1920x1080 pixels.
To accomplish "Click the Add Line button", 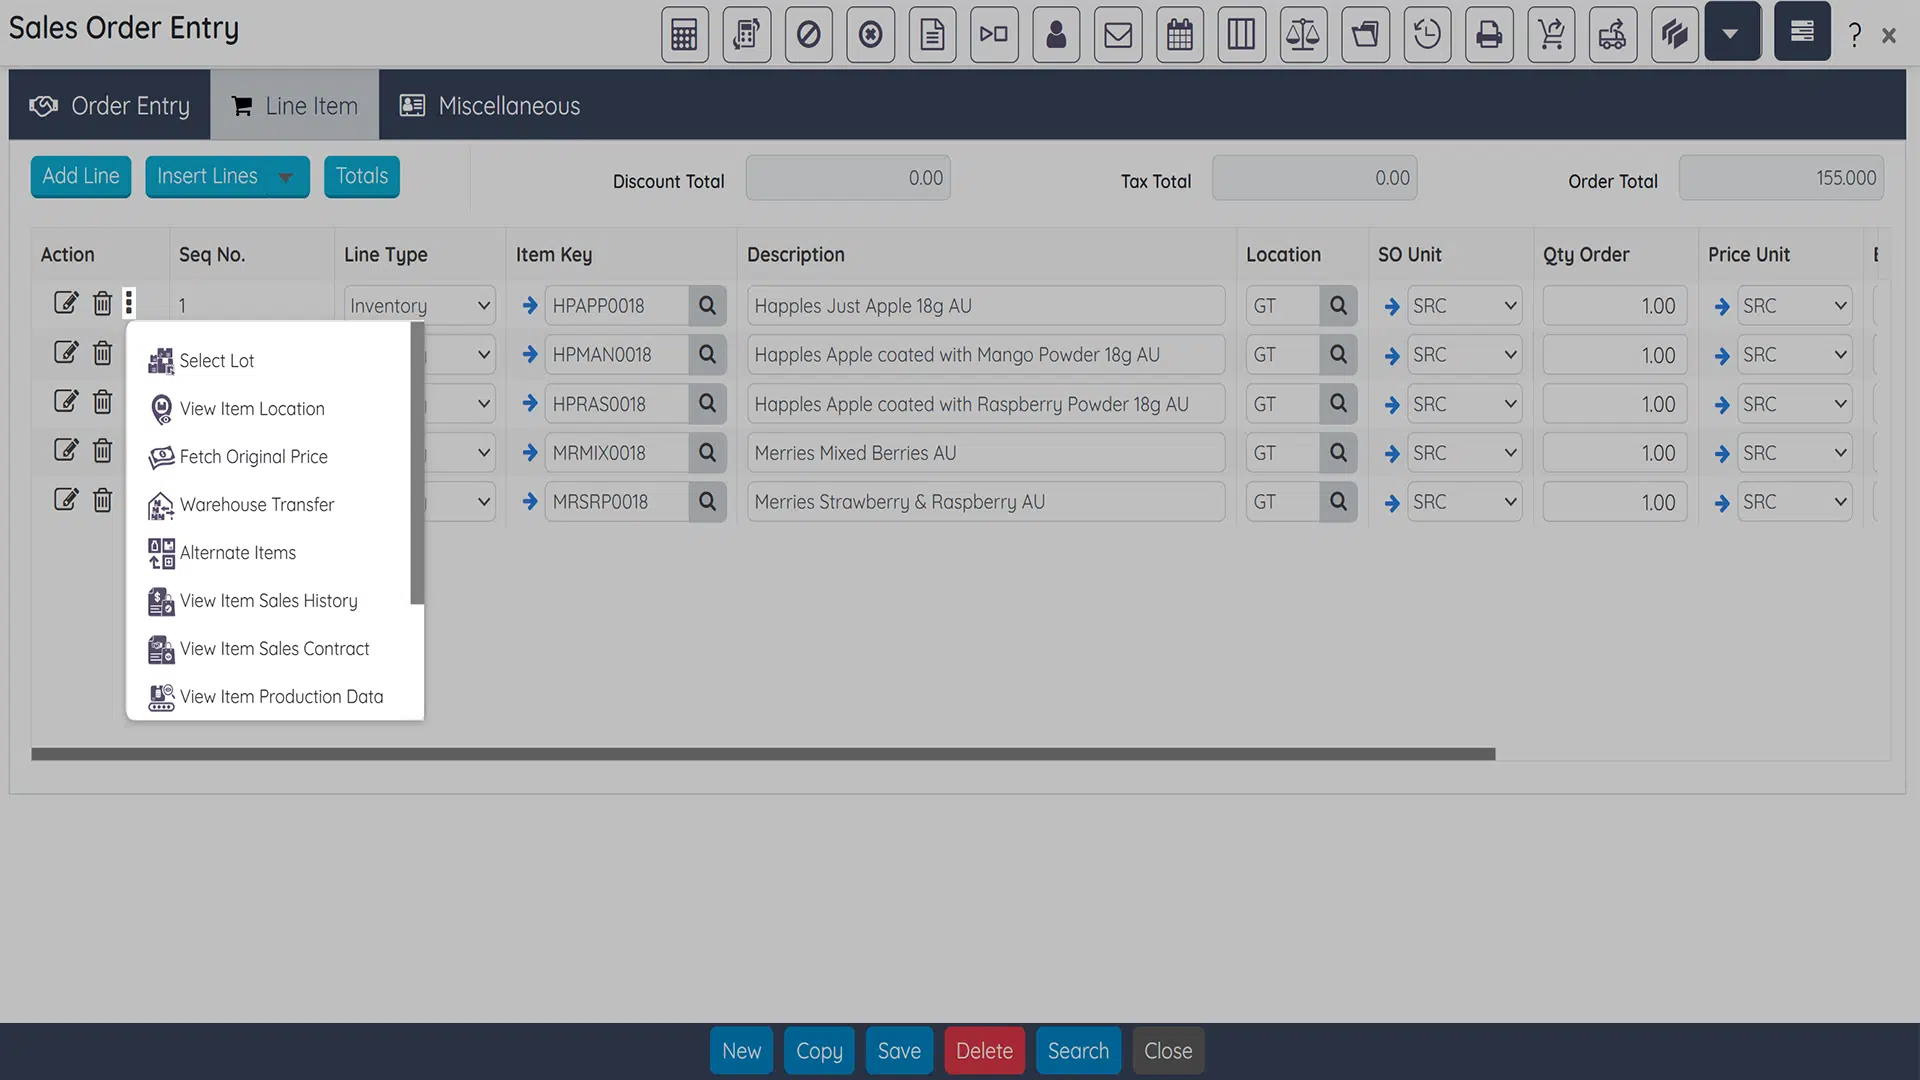I will (x=81, y=177).
